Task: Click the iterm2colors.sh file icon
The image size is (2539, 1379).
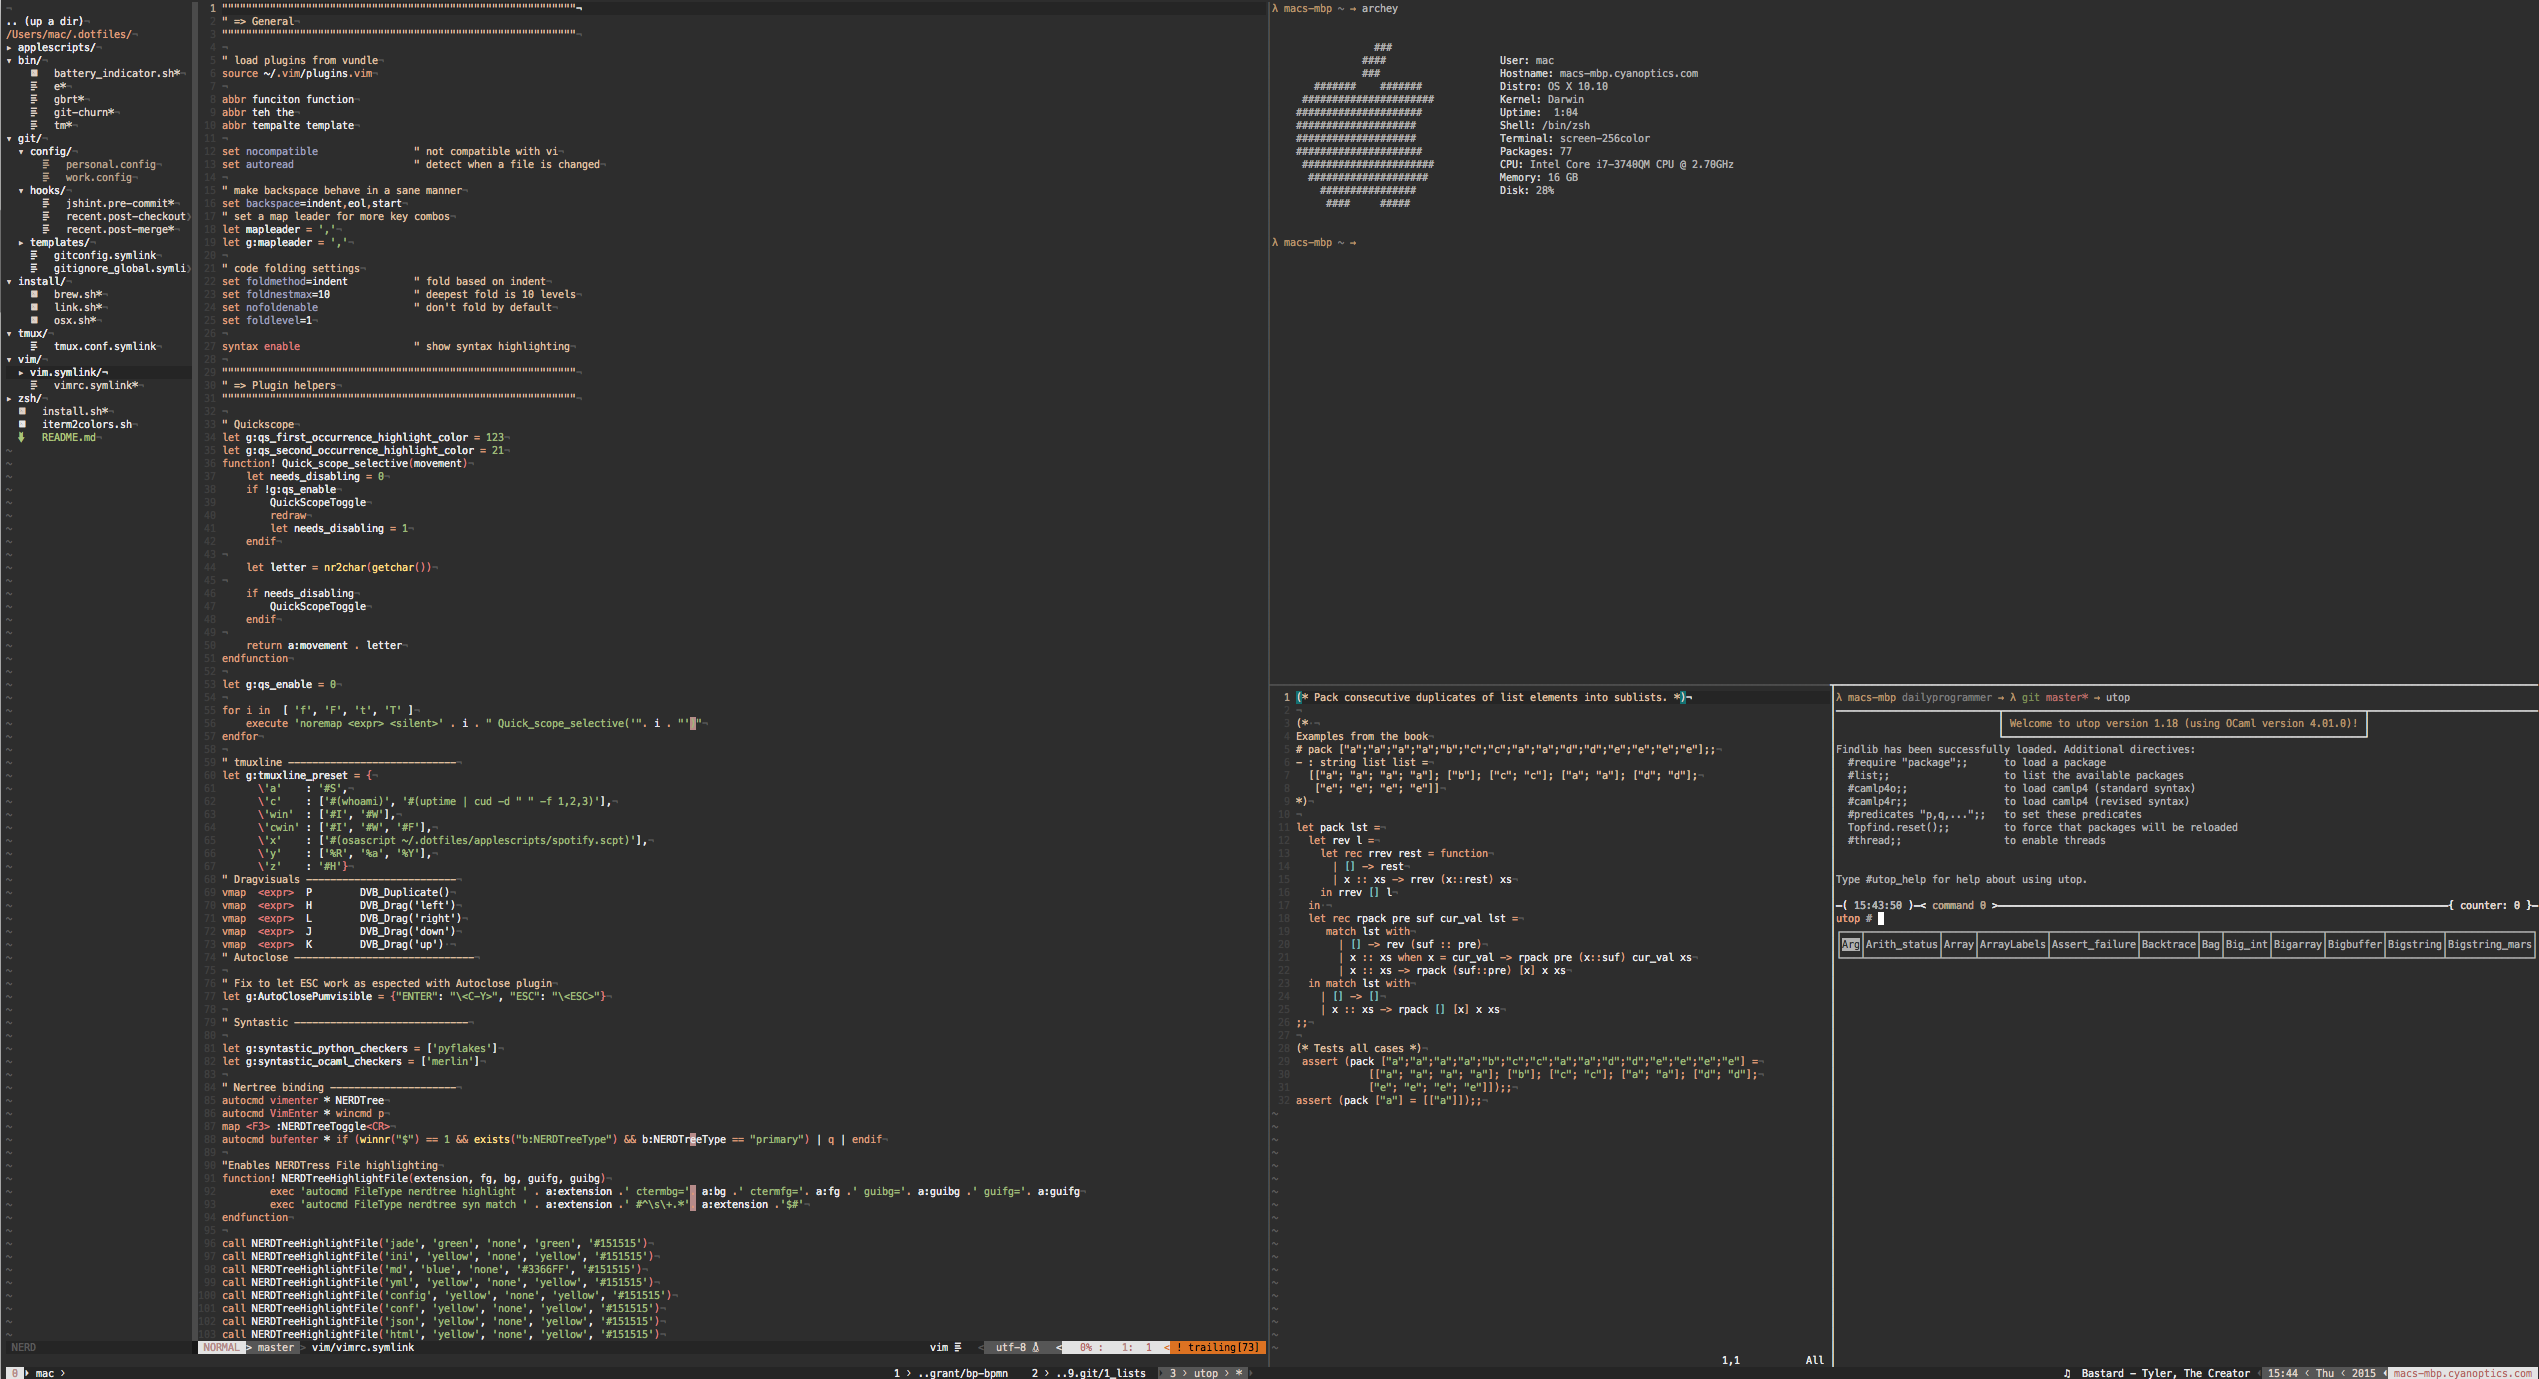Action: (22, 424)
